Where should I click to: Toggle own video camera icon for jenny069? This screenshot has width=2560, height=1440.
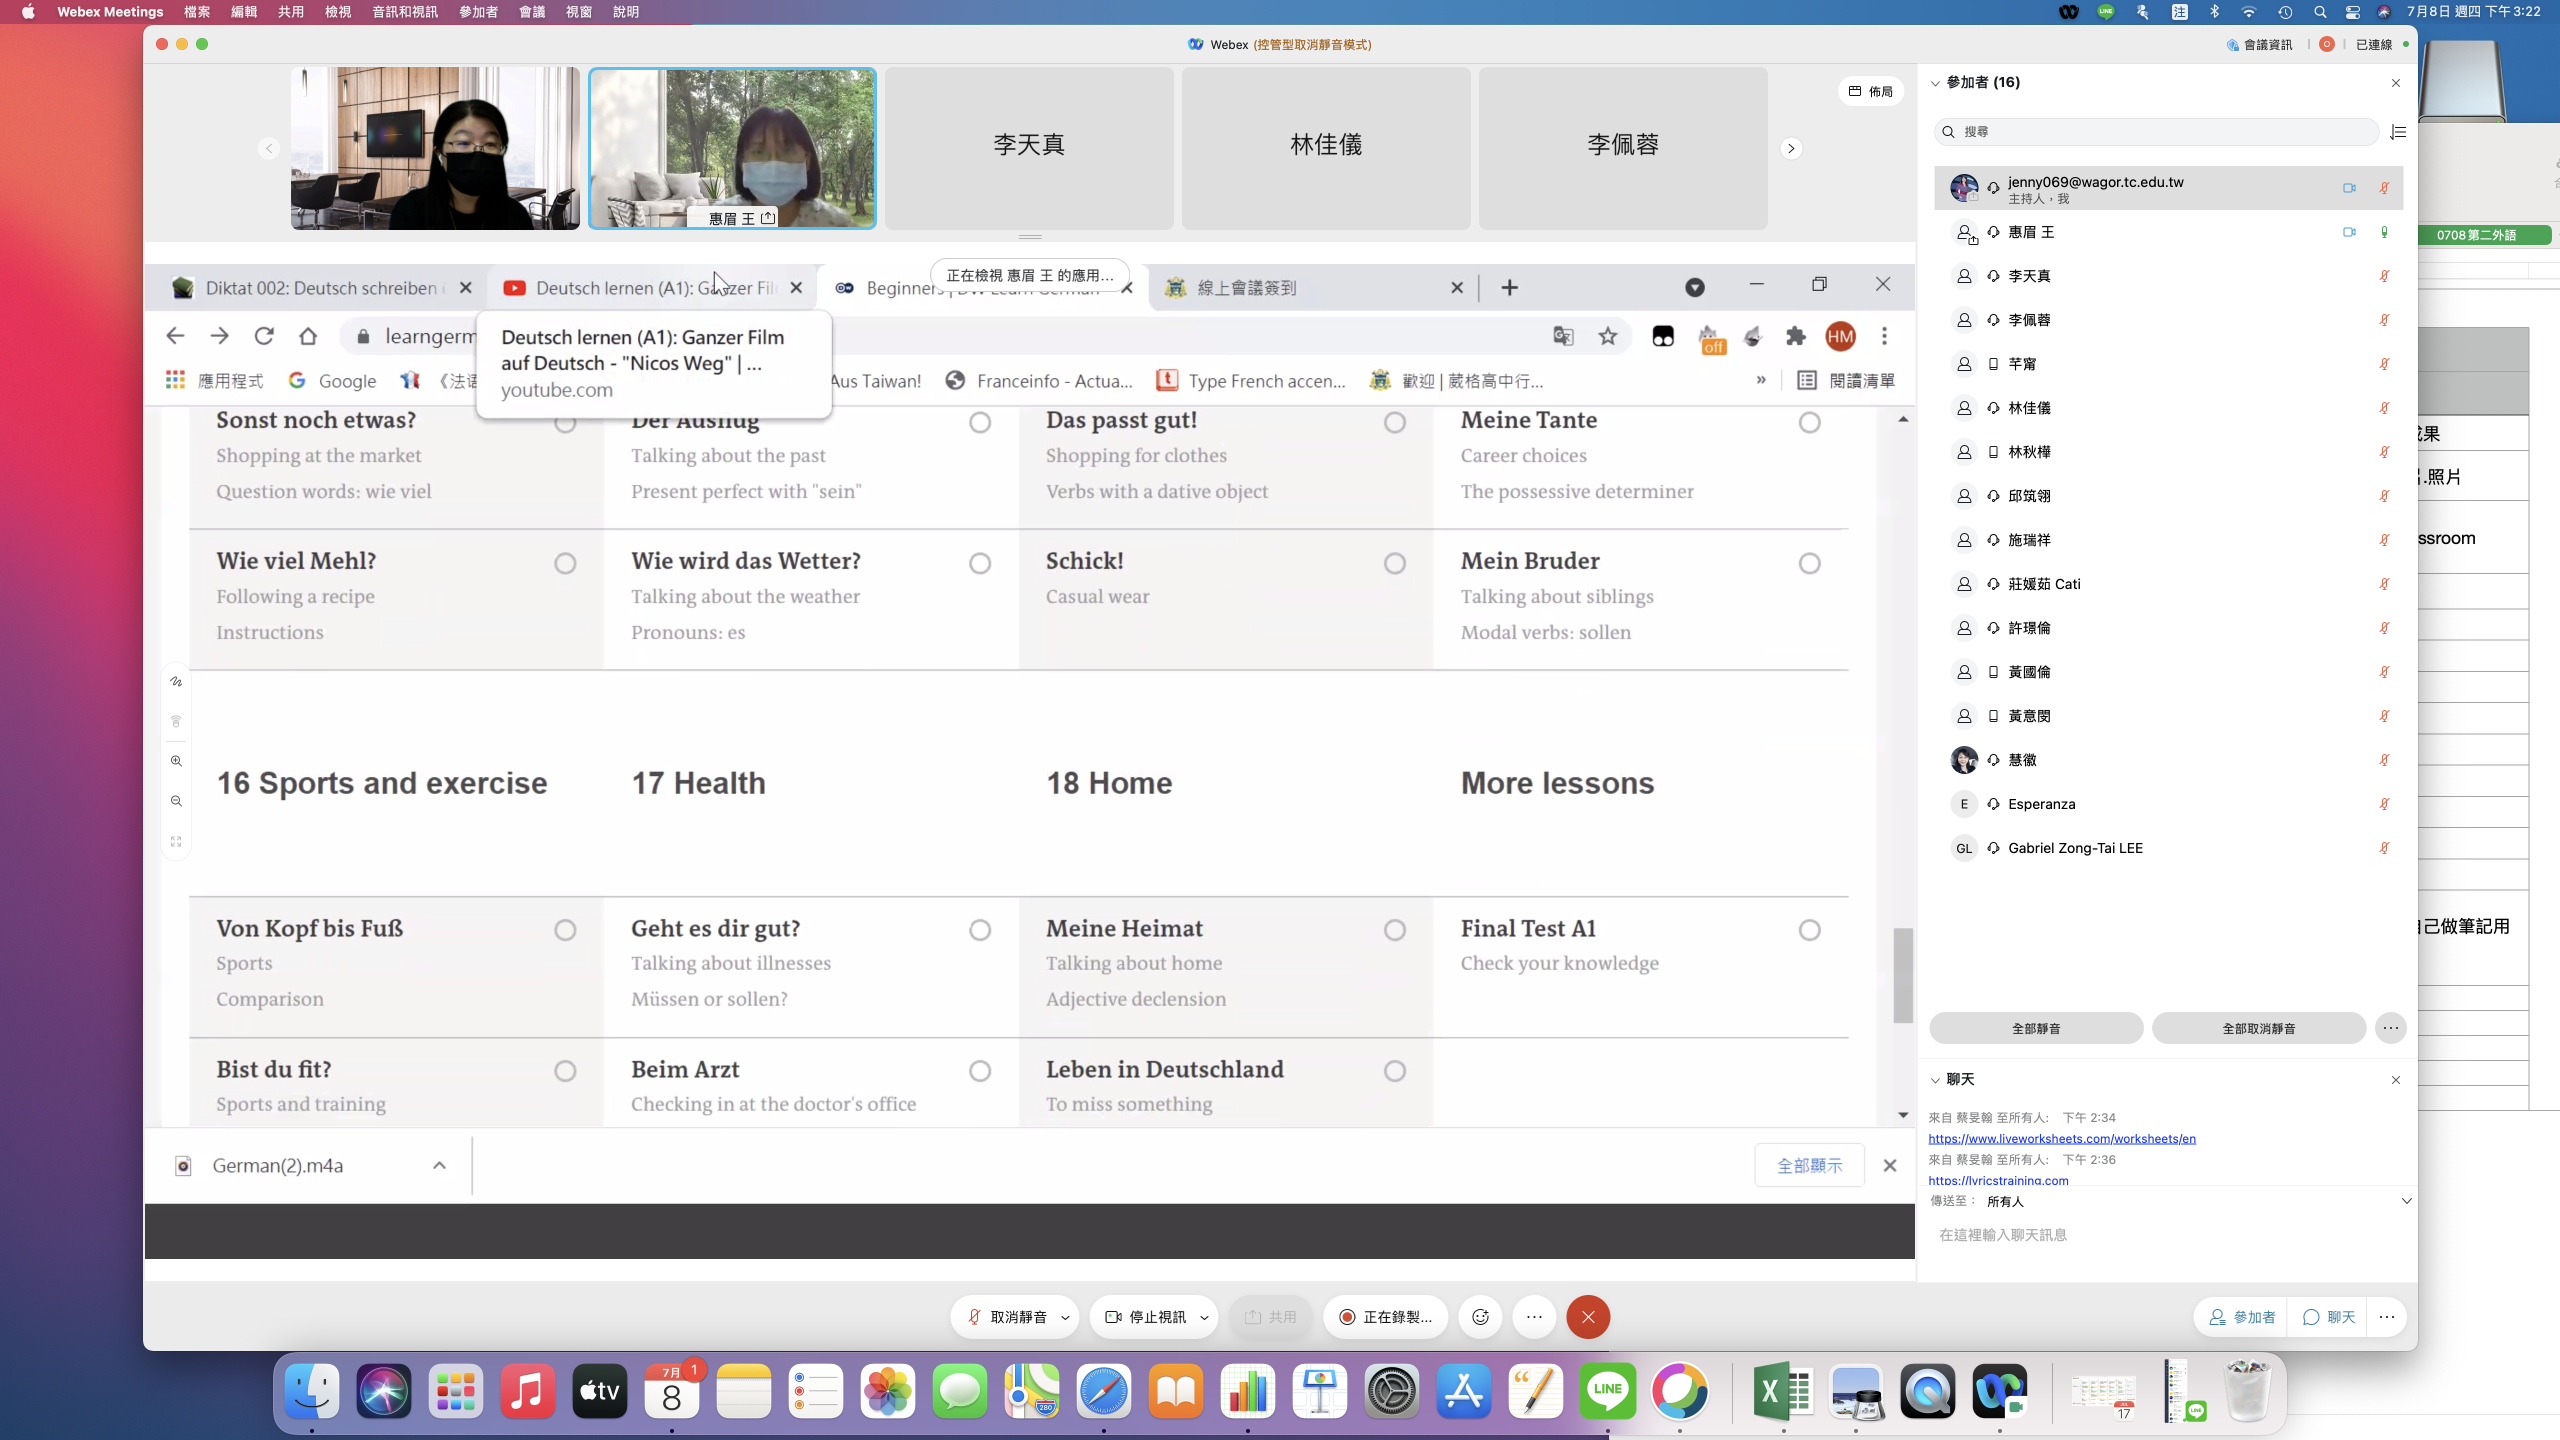click(x=2349, y=188)
